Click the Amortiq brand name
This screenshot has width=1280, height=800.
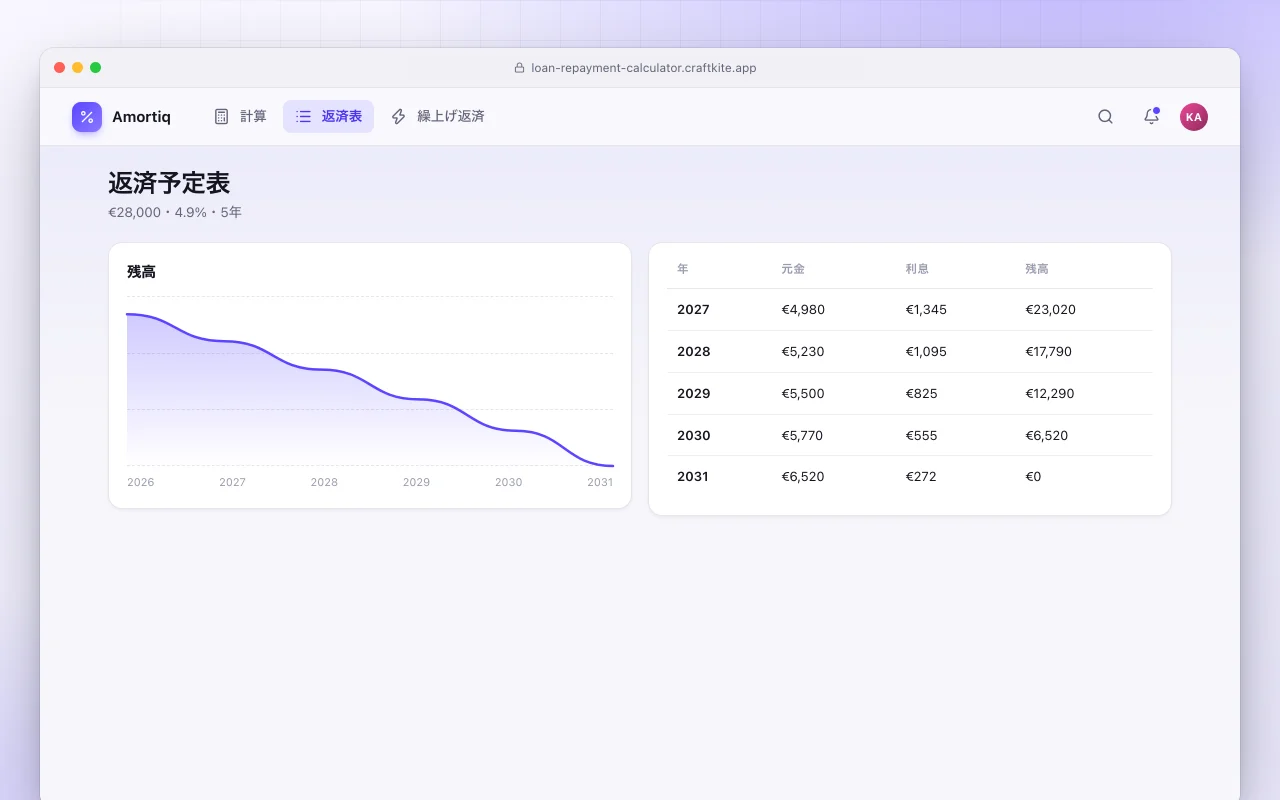pyautogui.click(x=141, y=117)
